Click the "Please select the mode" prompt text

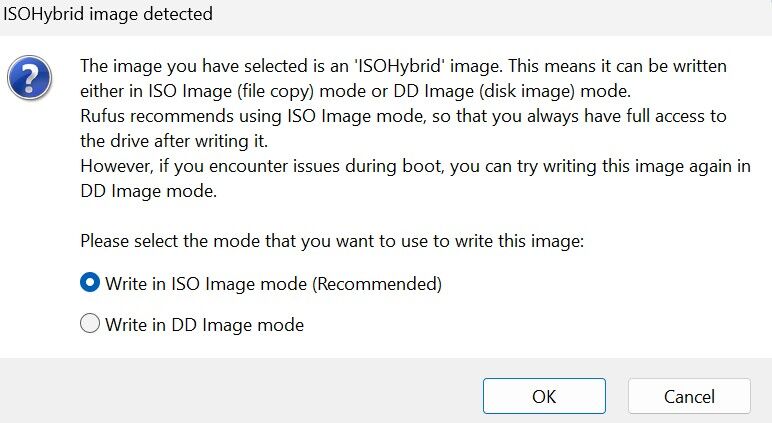click(310, 241)
